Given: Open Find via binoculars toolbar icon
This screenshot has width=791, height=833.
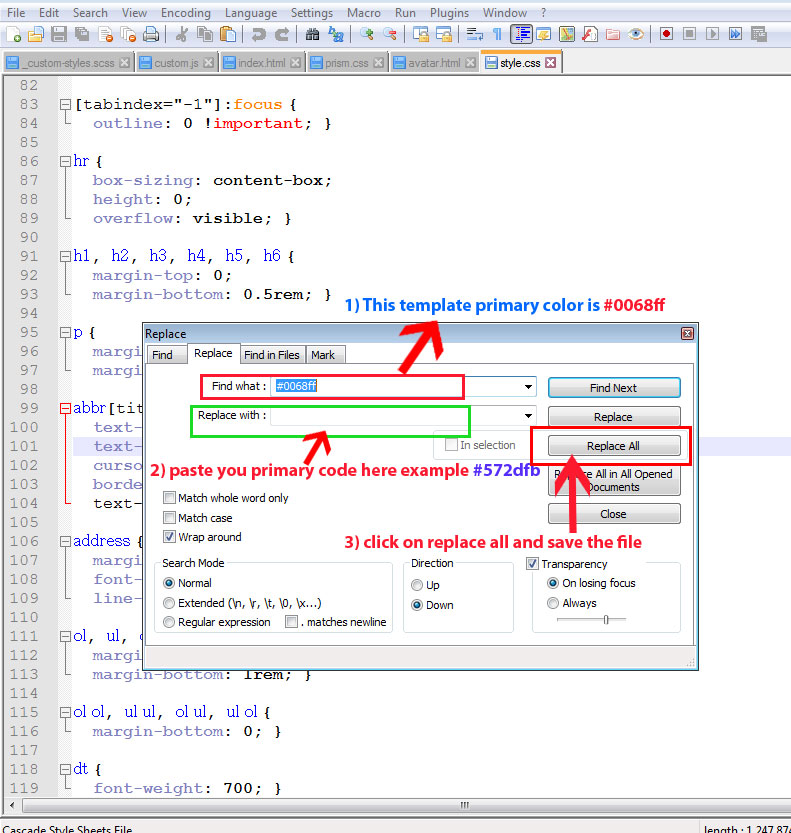Looking at the screenshot, I should point(313,34).
